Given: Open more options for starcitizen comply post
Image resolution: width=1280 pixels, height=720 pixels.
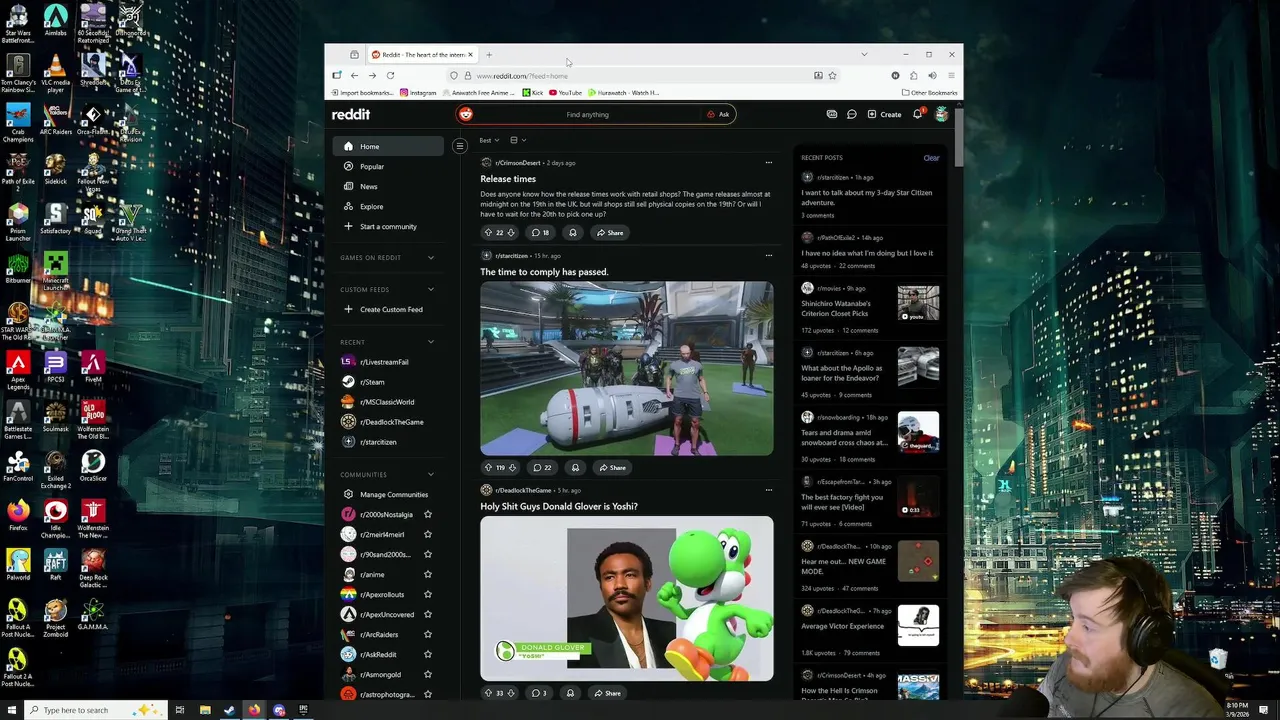Looking at the screenshot, I should coord(768,255).
